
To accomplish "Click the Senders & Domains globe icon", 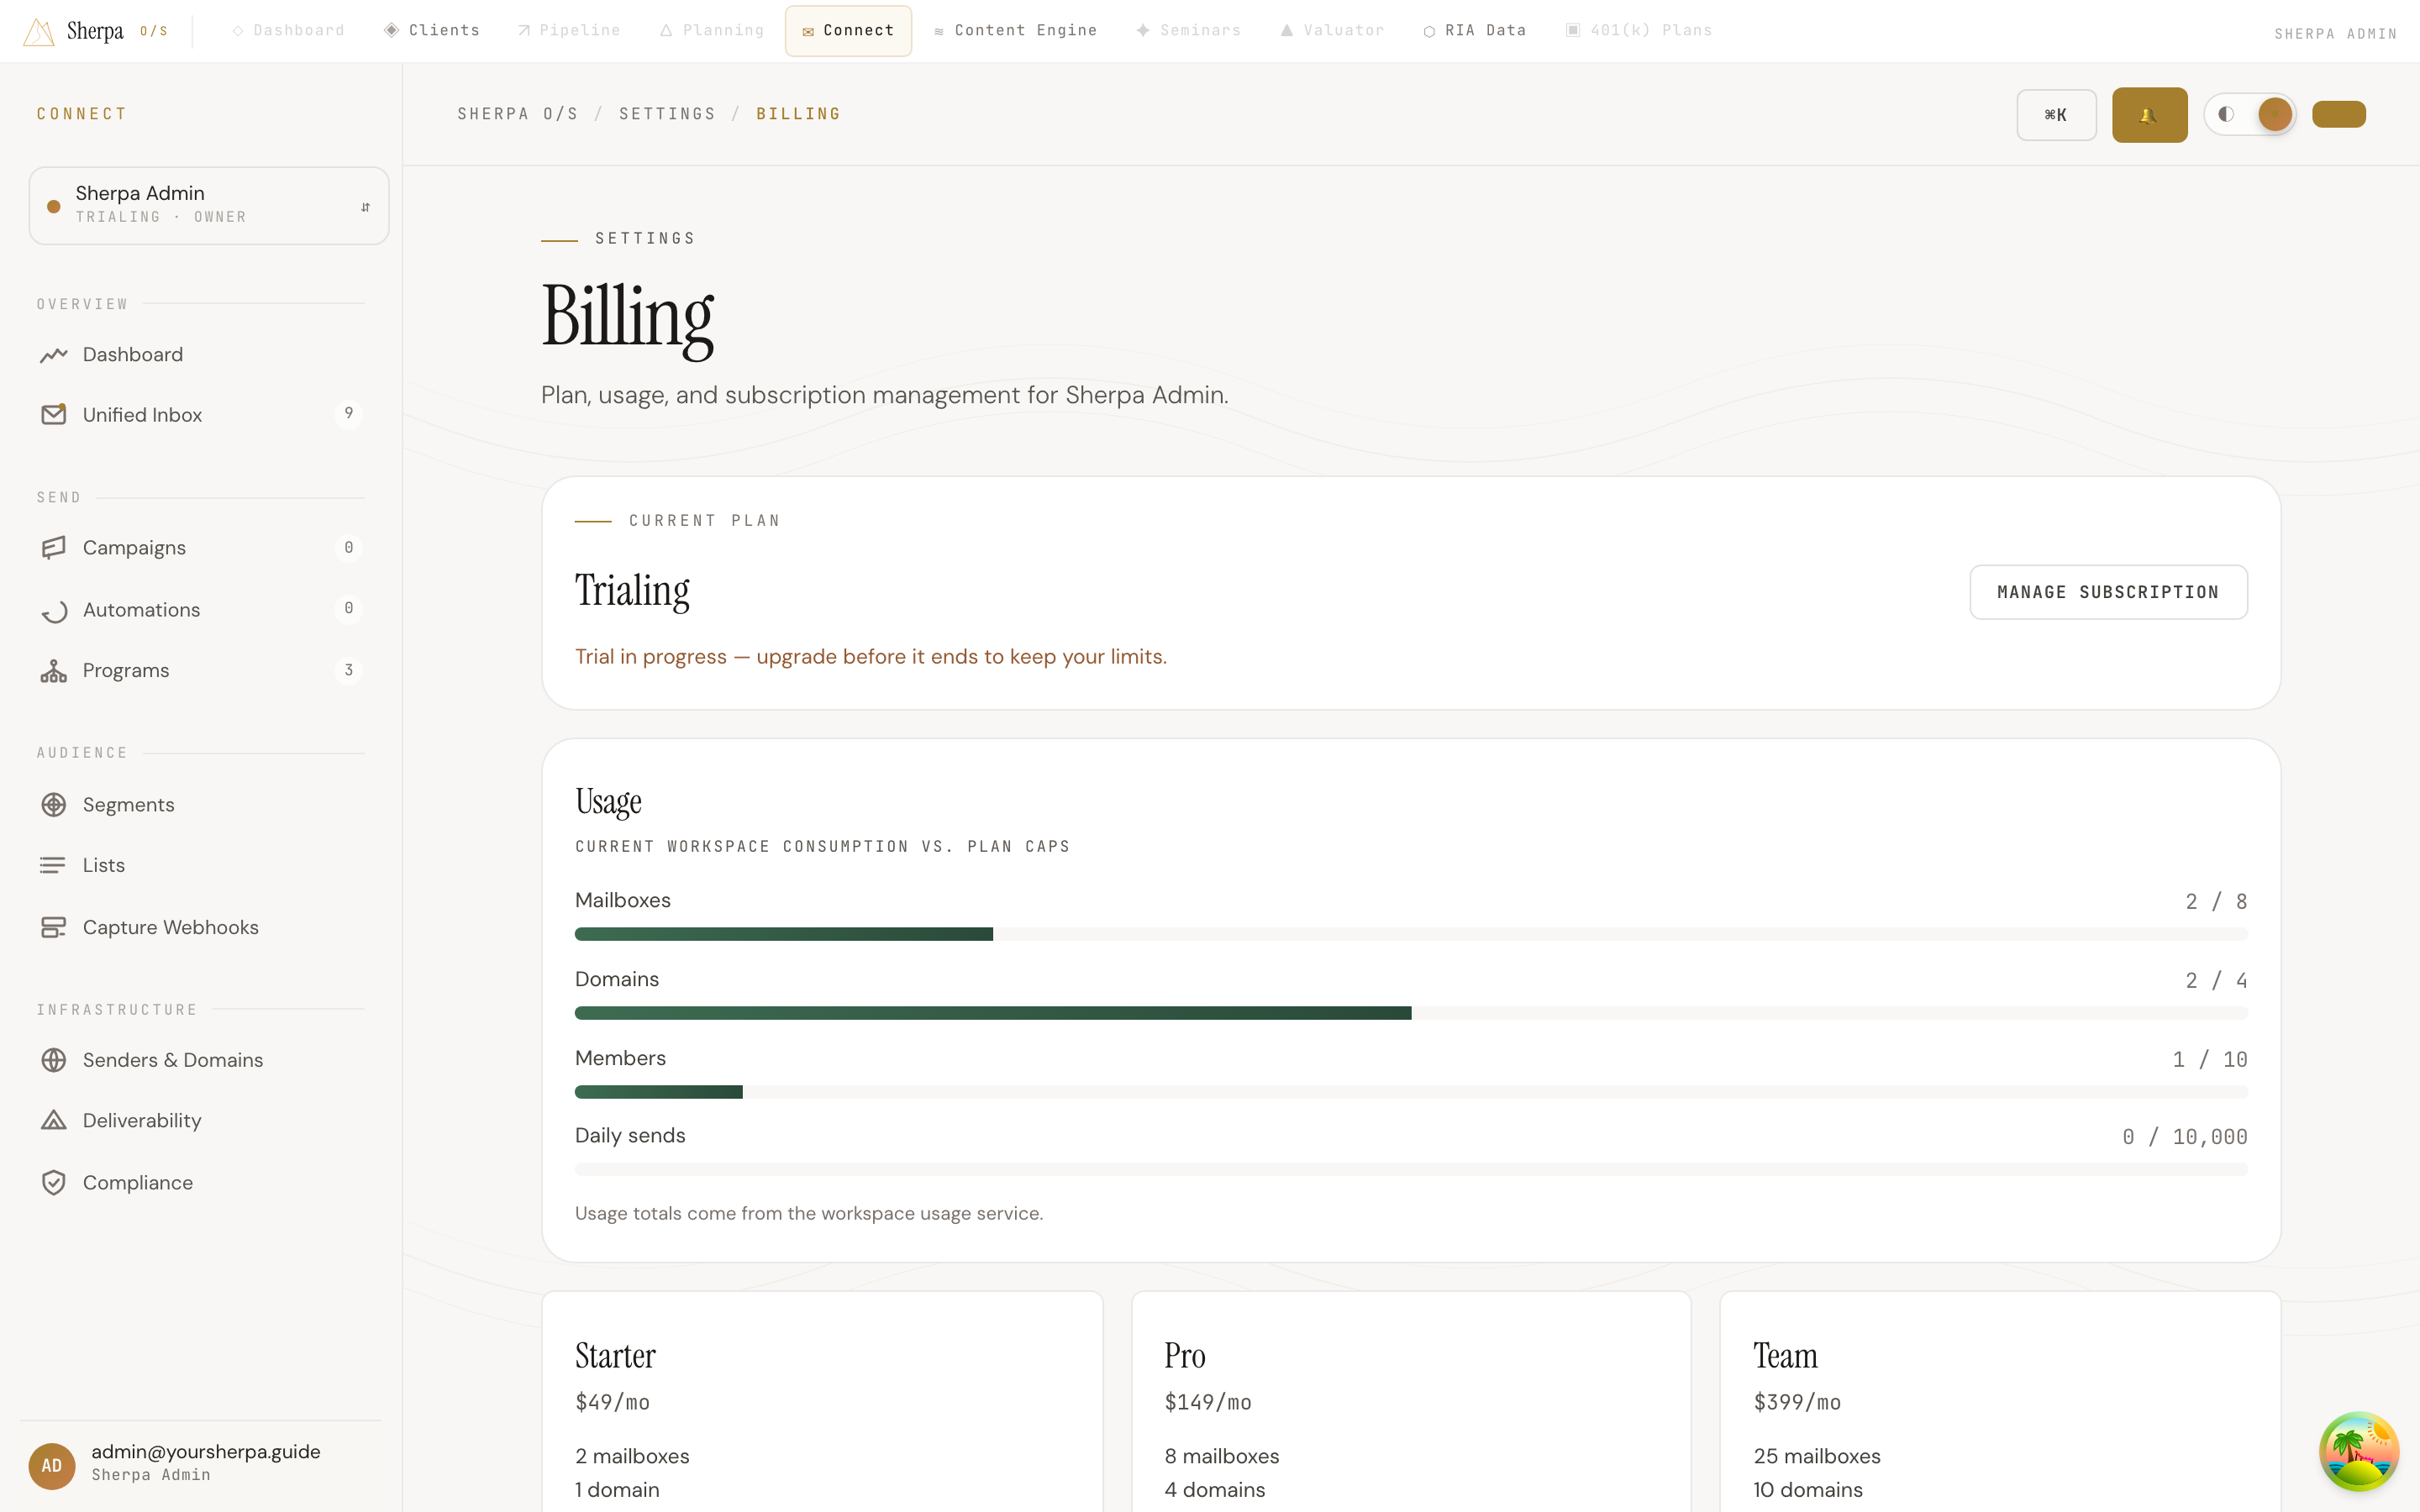I will pyautogui.click(x=54, y=1060).
